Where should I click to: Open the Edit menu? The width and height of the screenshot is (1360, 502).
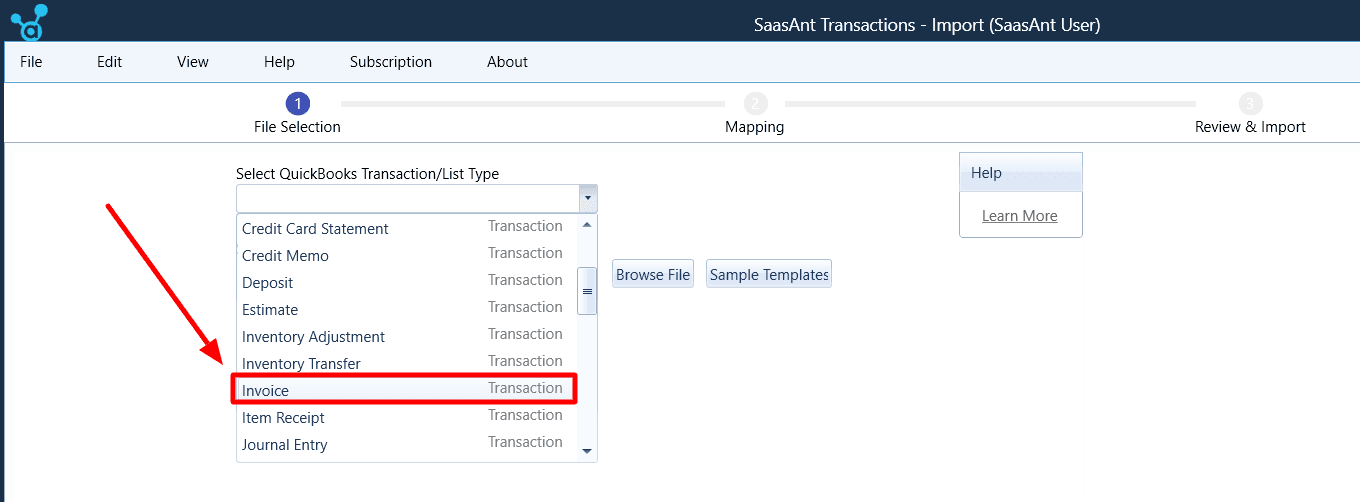click(109, 61)
